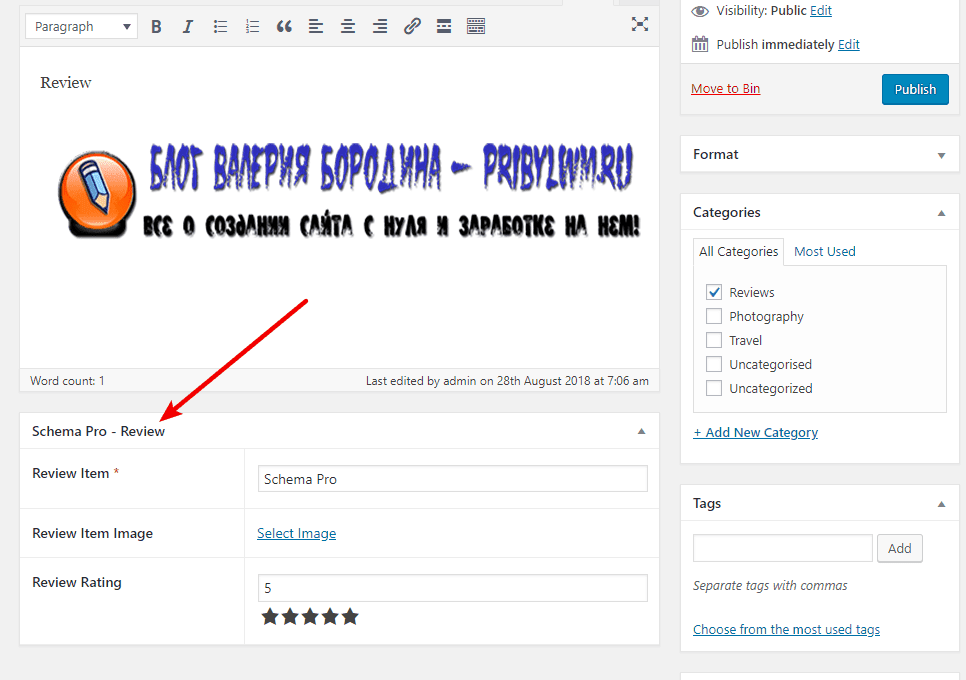Apply blockquote formatting

click(x=284, y=26)
